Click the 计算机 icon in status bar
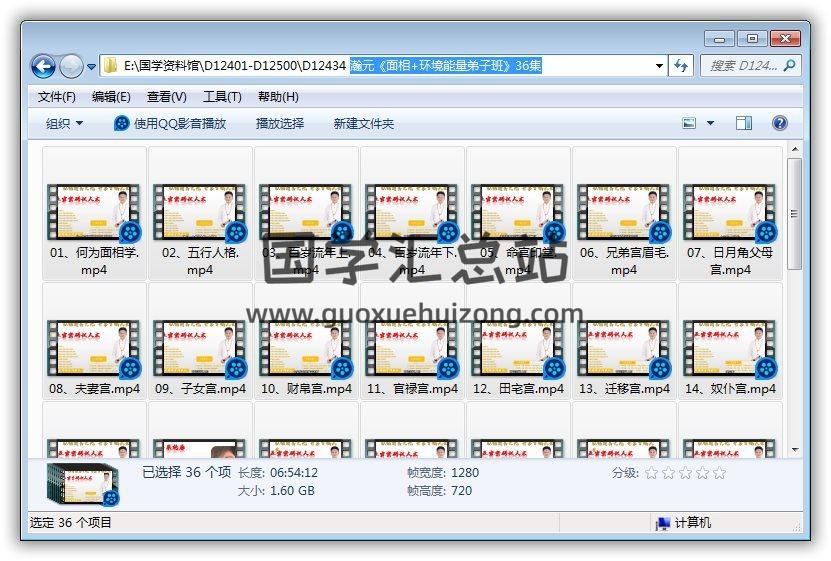Image resolution: width=831 pixels, height=561 pixels. [x=662, y=523]
